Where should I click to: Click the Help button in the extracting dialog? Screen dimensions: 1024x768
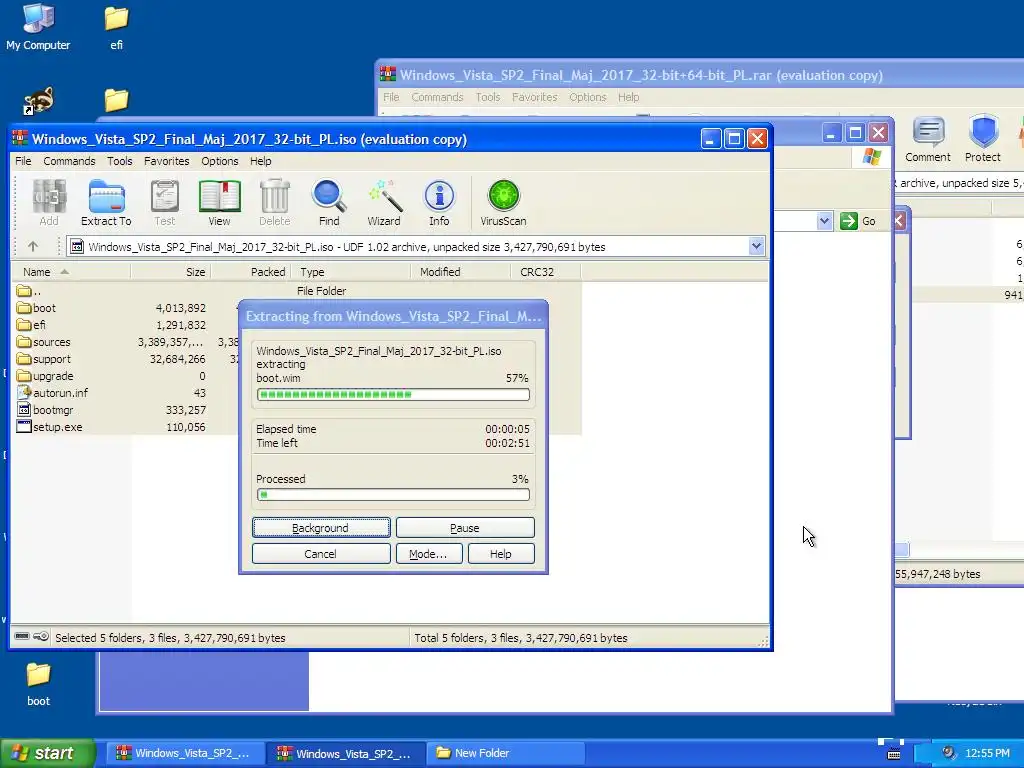501,554
